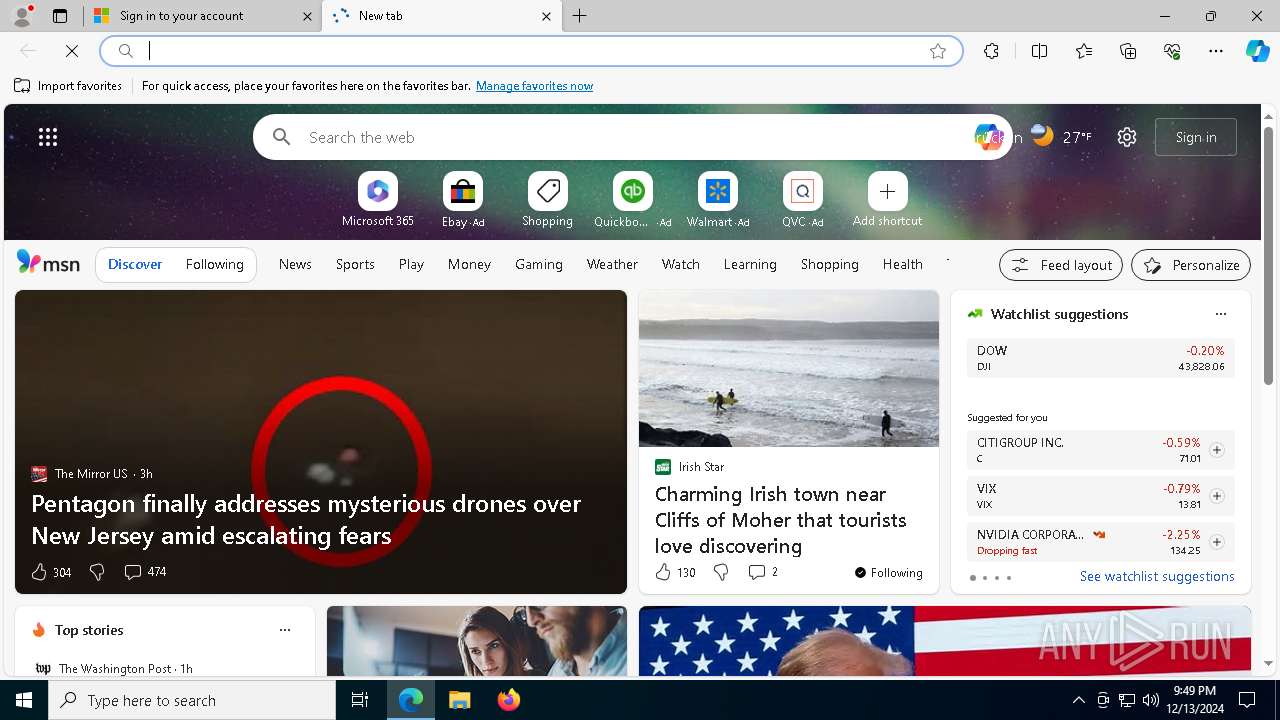This screenshot has height=720, width=1280.
Task: Open the Edge profile icon
Action: 21,16
